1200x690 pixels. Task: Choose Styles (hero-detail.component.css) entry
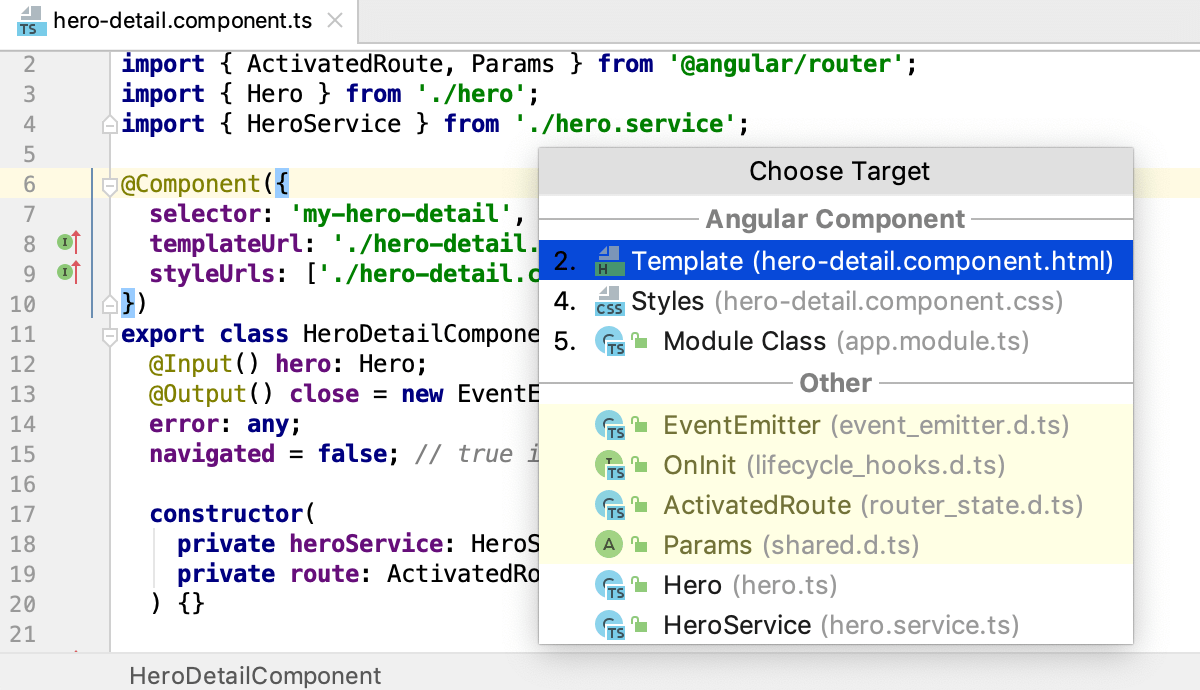pyautogui.click(x=836, y=301)
